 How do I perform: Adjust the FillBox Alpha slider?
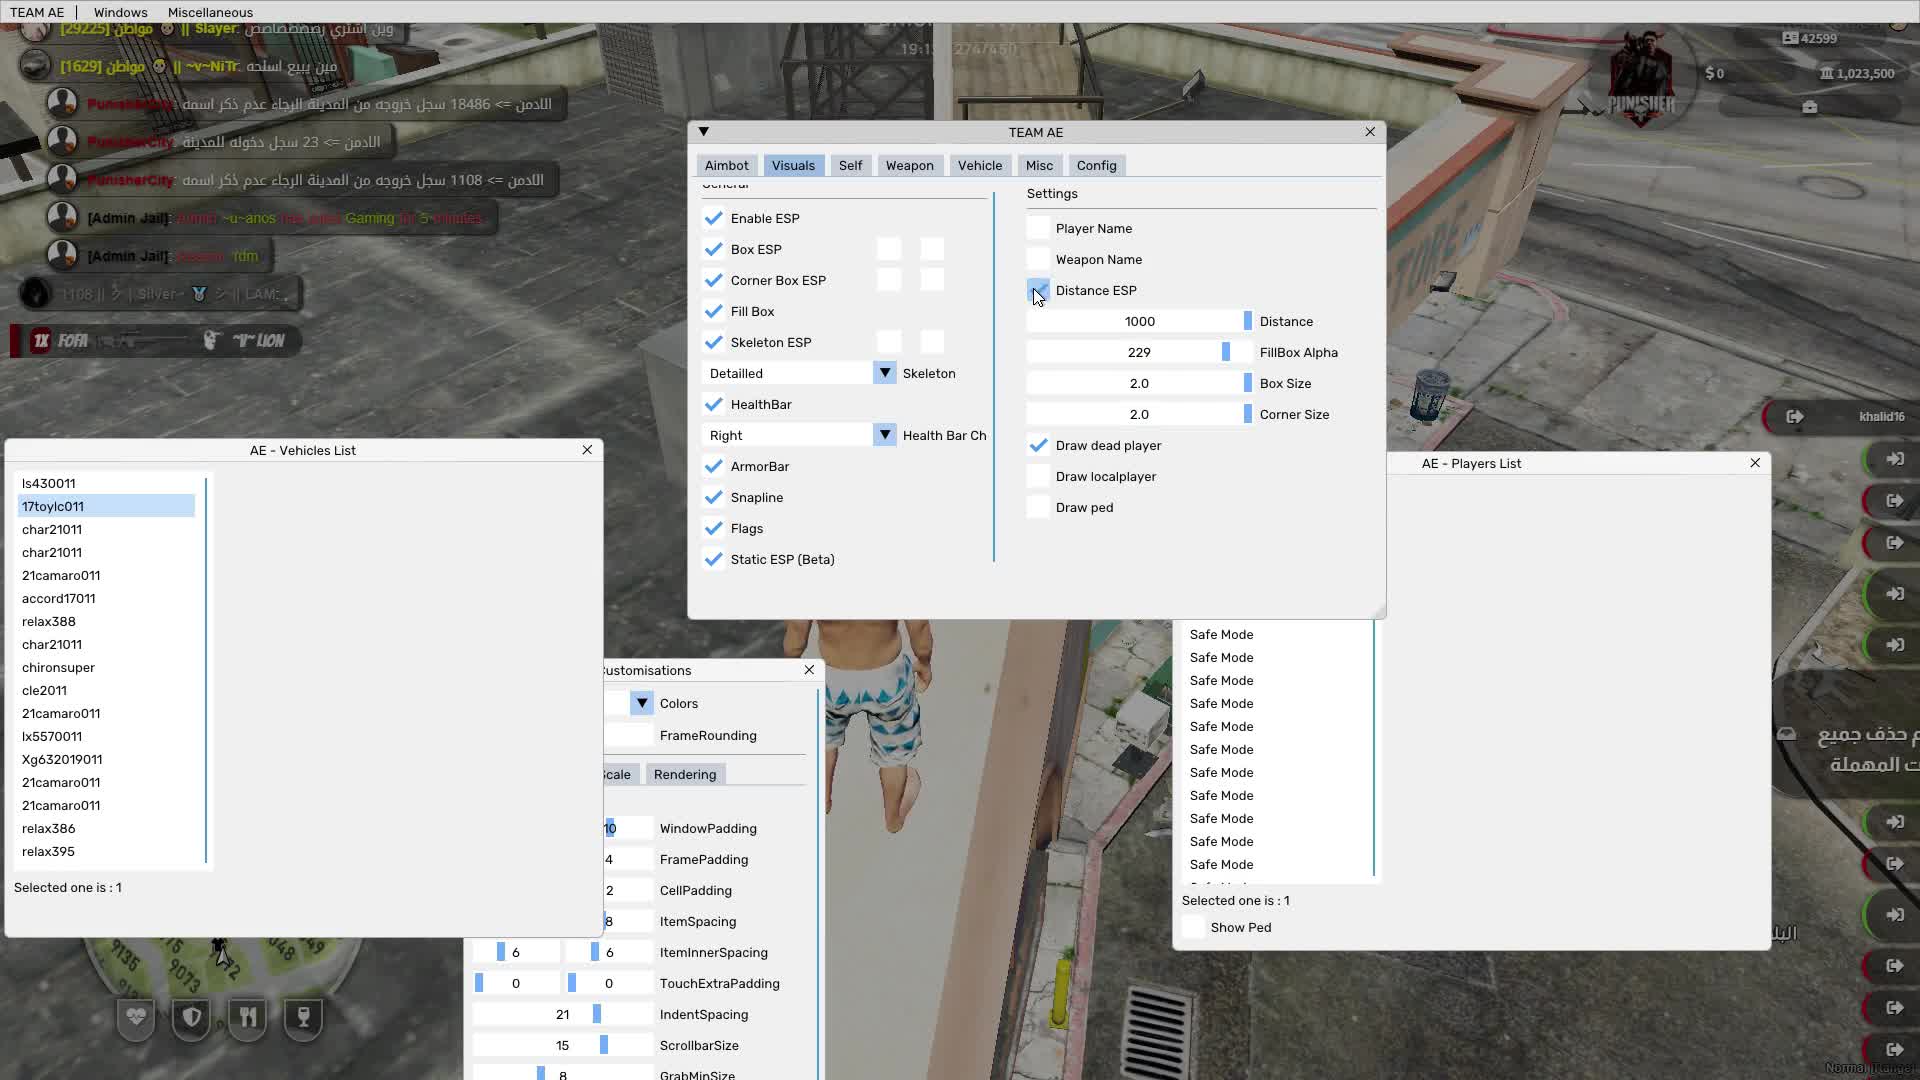tap(1225, 352)
